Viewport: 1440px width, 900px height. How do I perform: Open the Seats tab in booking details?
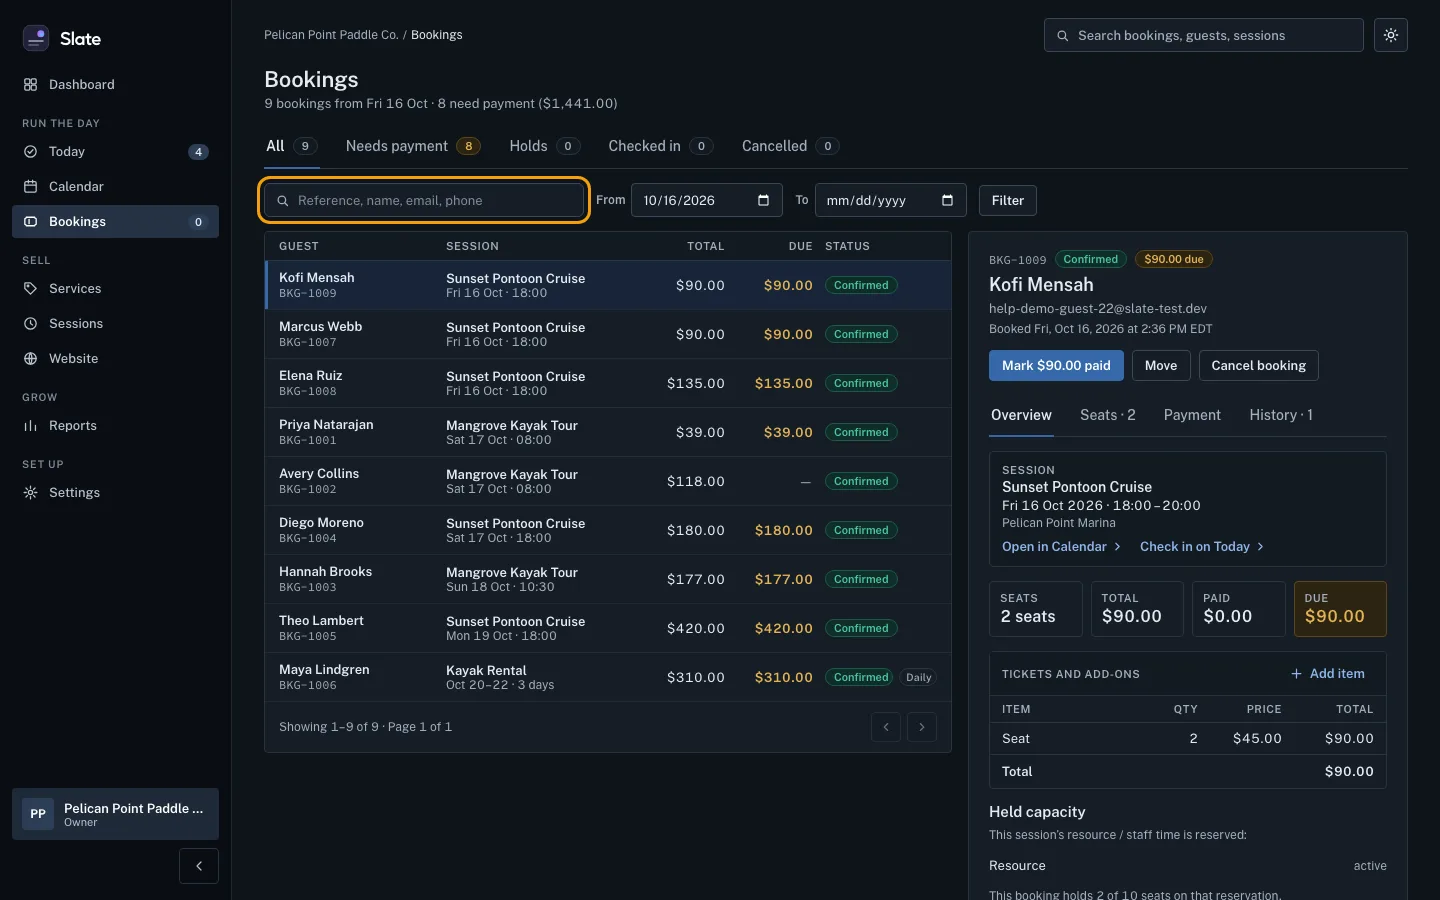[1108, 415]
